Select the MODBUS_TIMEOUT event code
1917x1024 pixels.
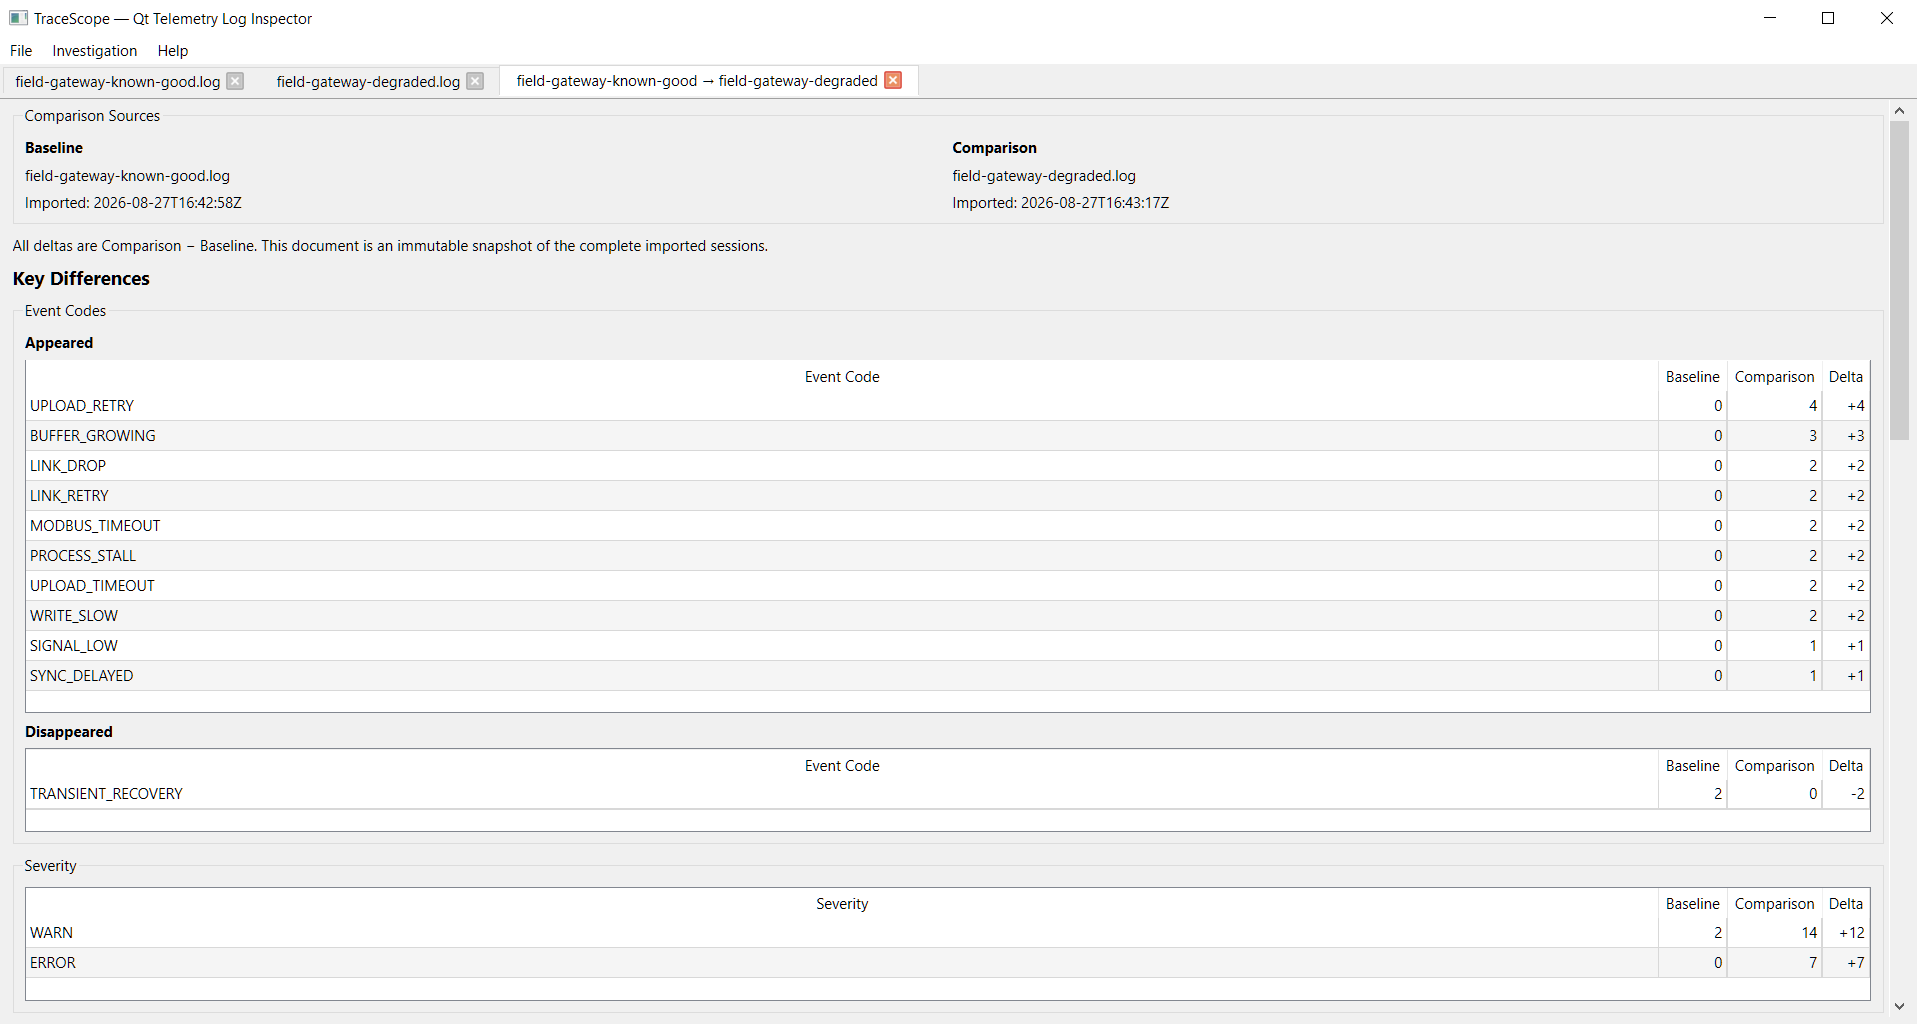pyautogui.click(x=95, y=526)
